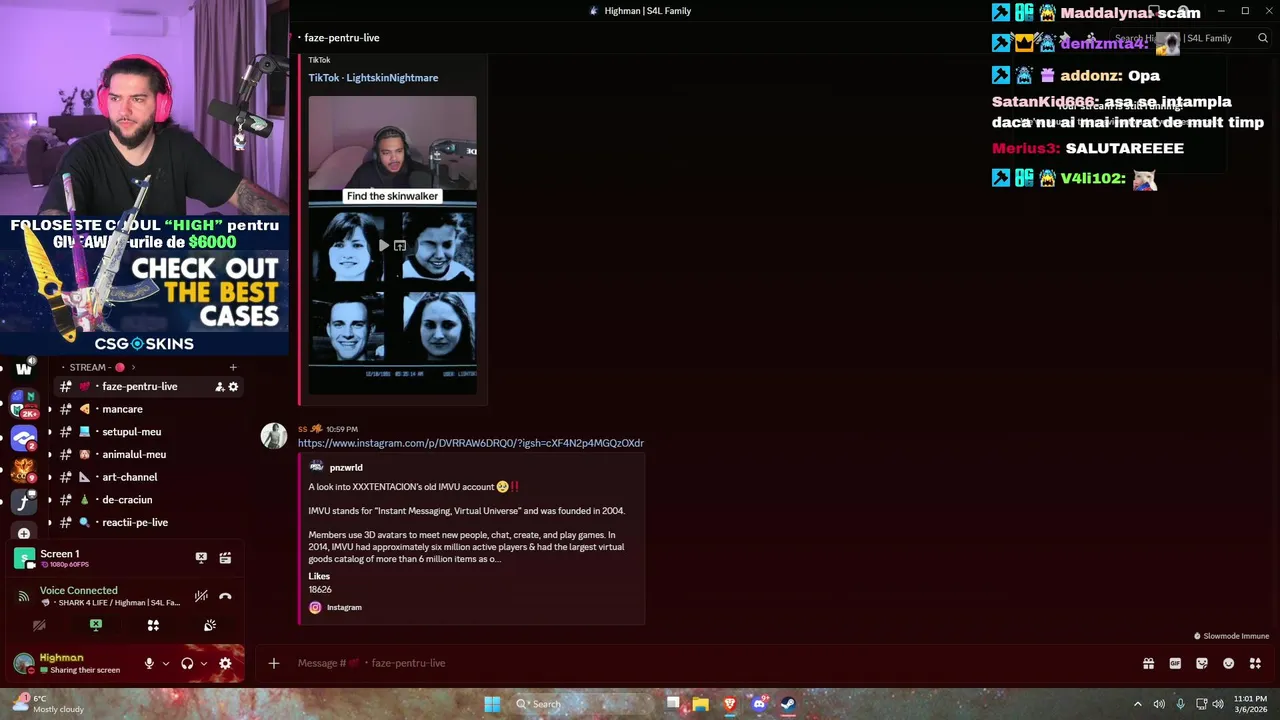The image size is (1280, 720).
Task: Click the add a server plus button
Action: pyautogui.click(x=24, y=534)
